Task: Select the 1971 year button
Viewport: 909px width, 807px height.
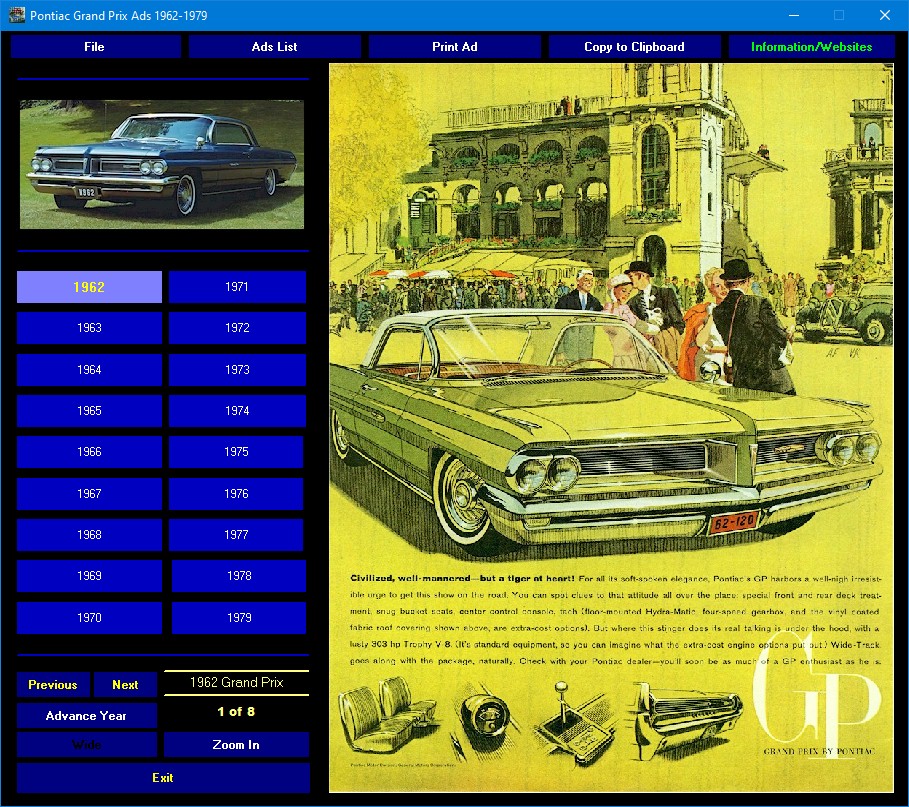Action: tap(237, 287)
